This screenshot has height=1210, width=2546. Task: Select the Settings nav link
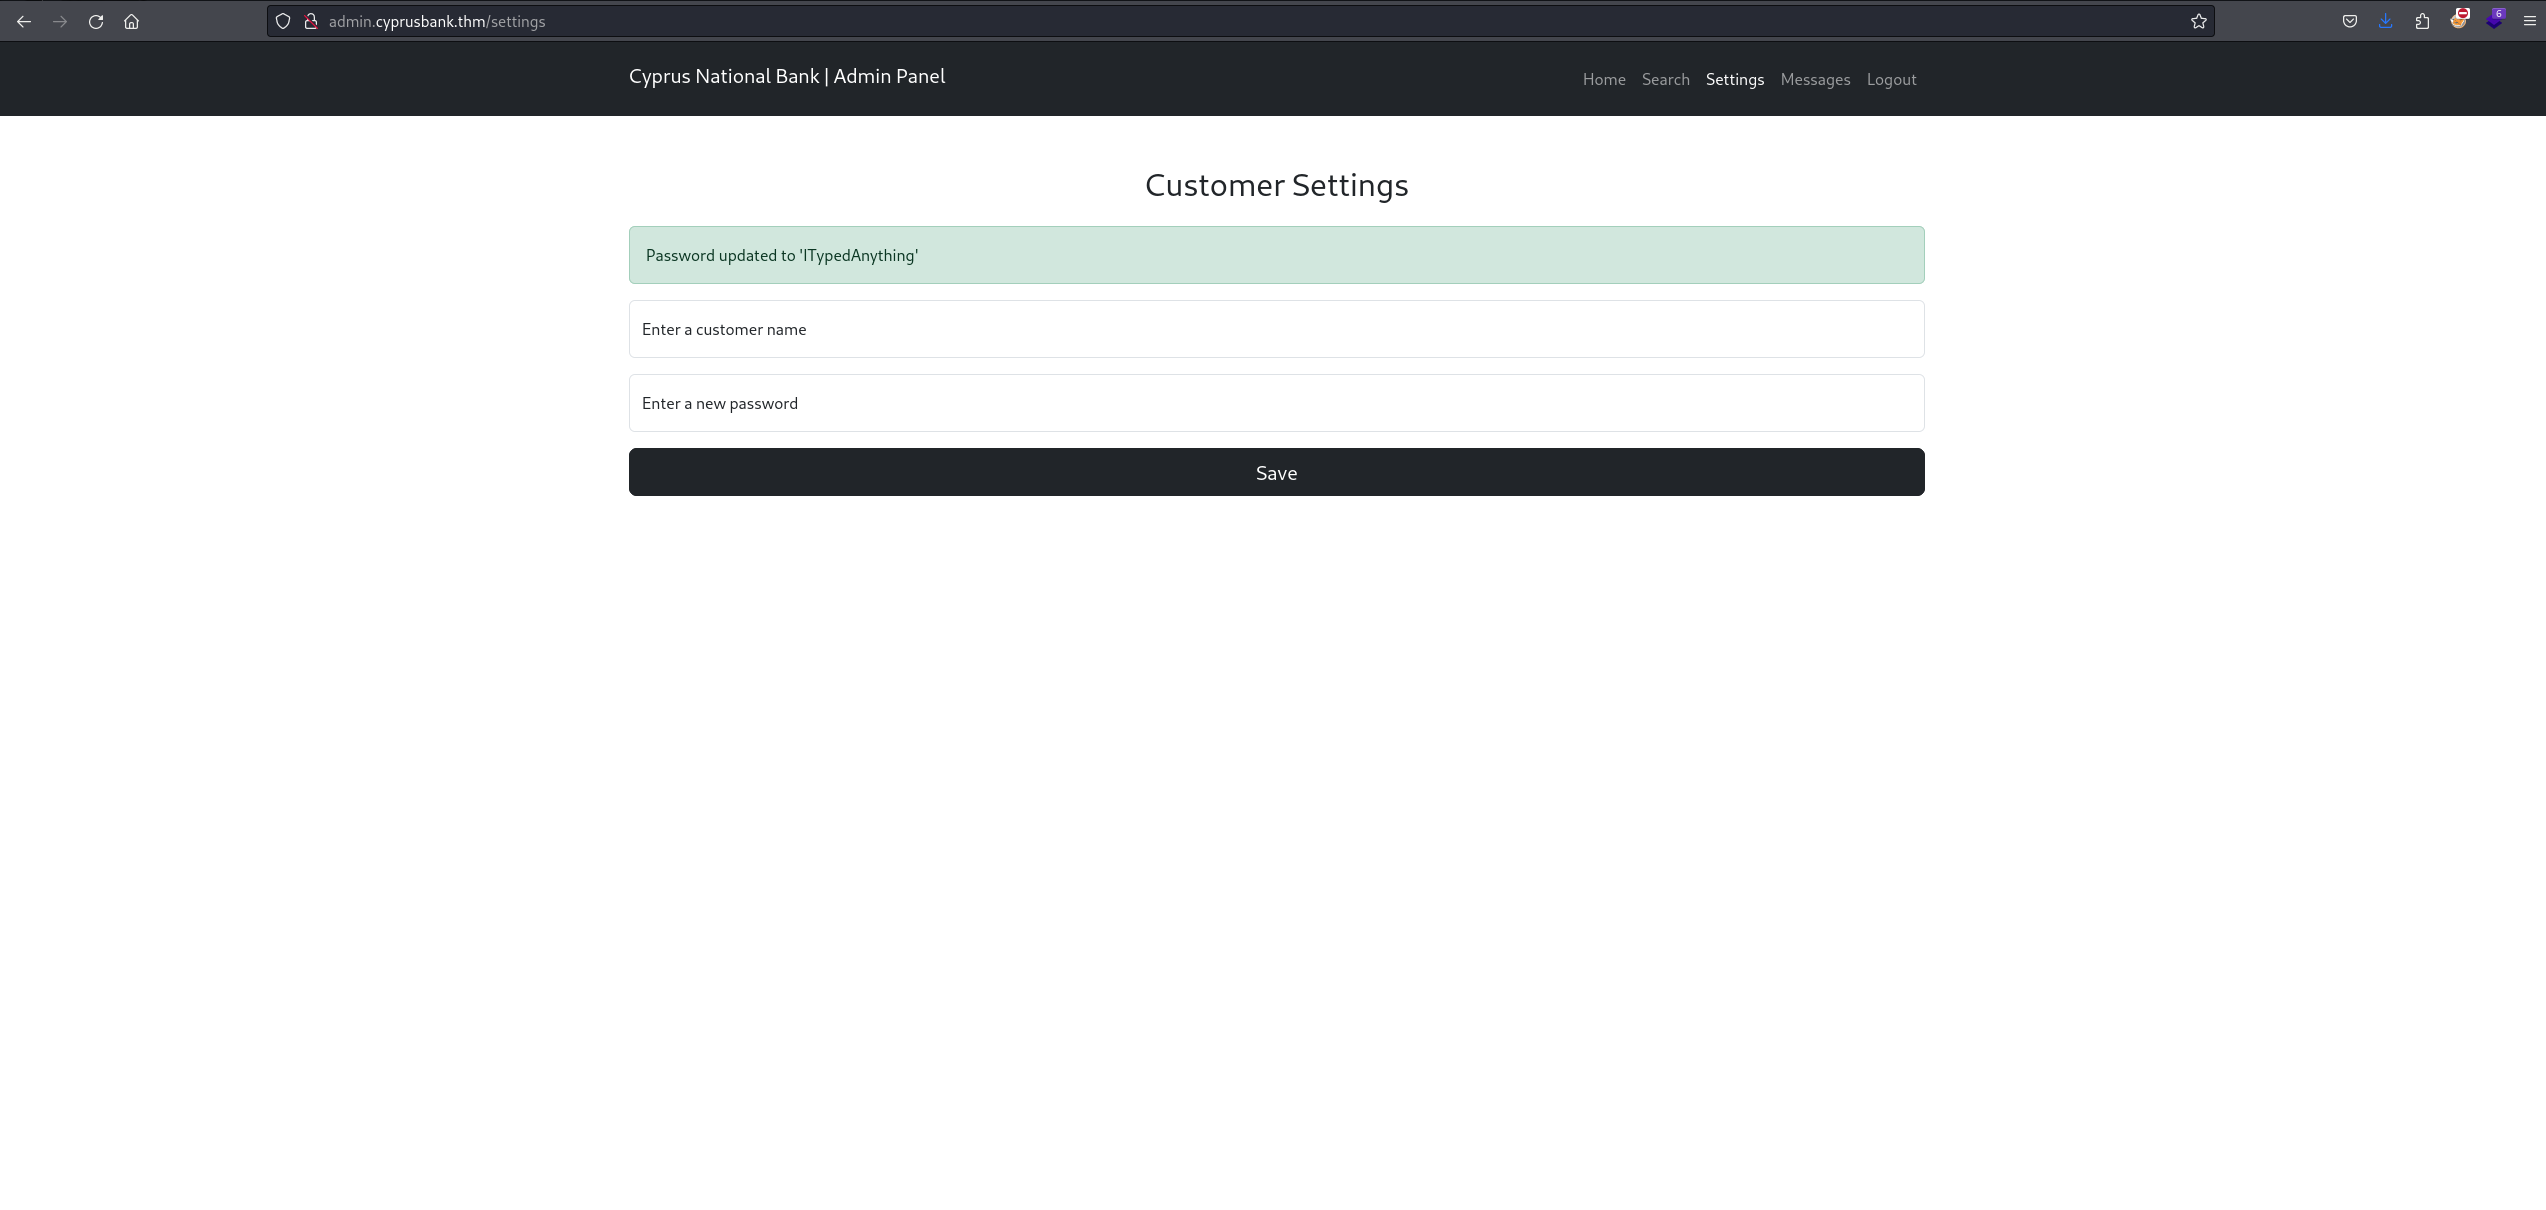pyautogui.click(x=1735, y=79)
